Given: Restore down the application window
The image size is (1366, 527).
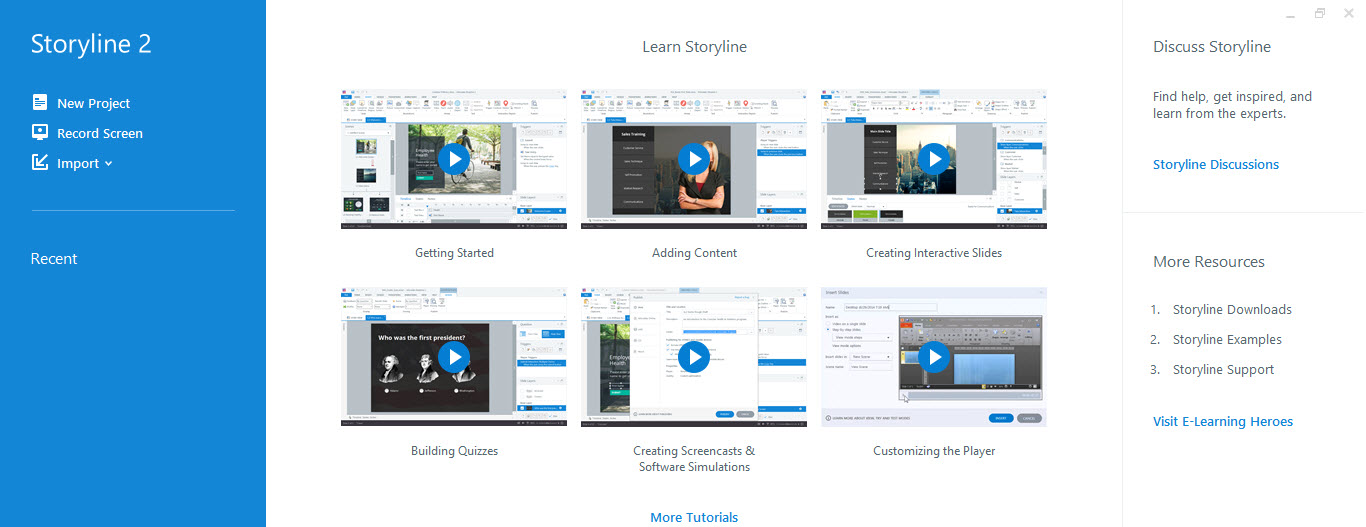Looking at the screenshot, I should pyautogui.click(x=1319, y=14).
